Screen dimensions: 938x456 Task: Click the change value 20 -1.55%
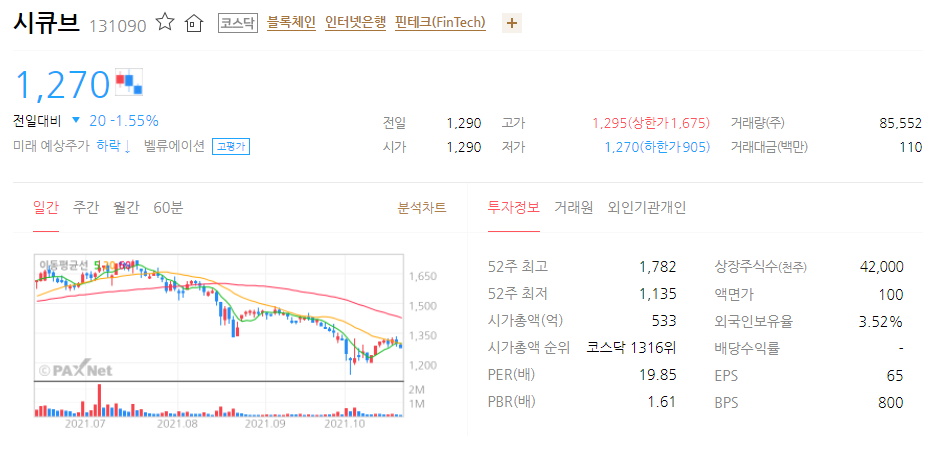124,121
